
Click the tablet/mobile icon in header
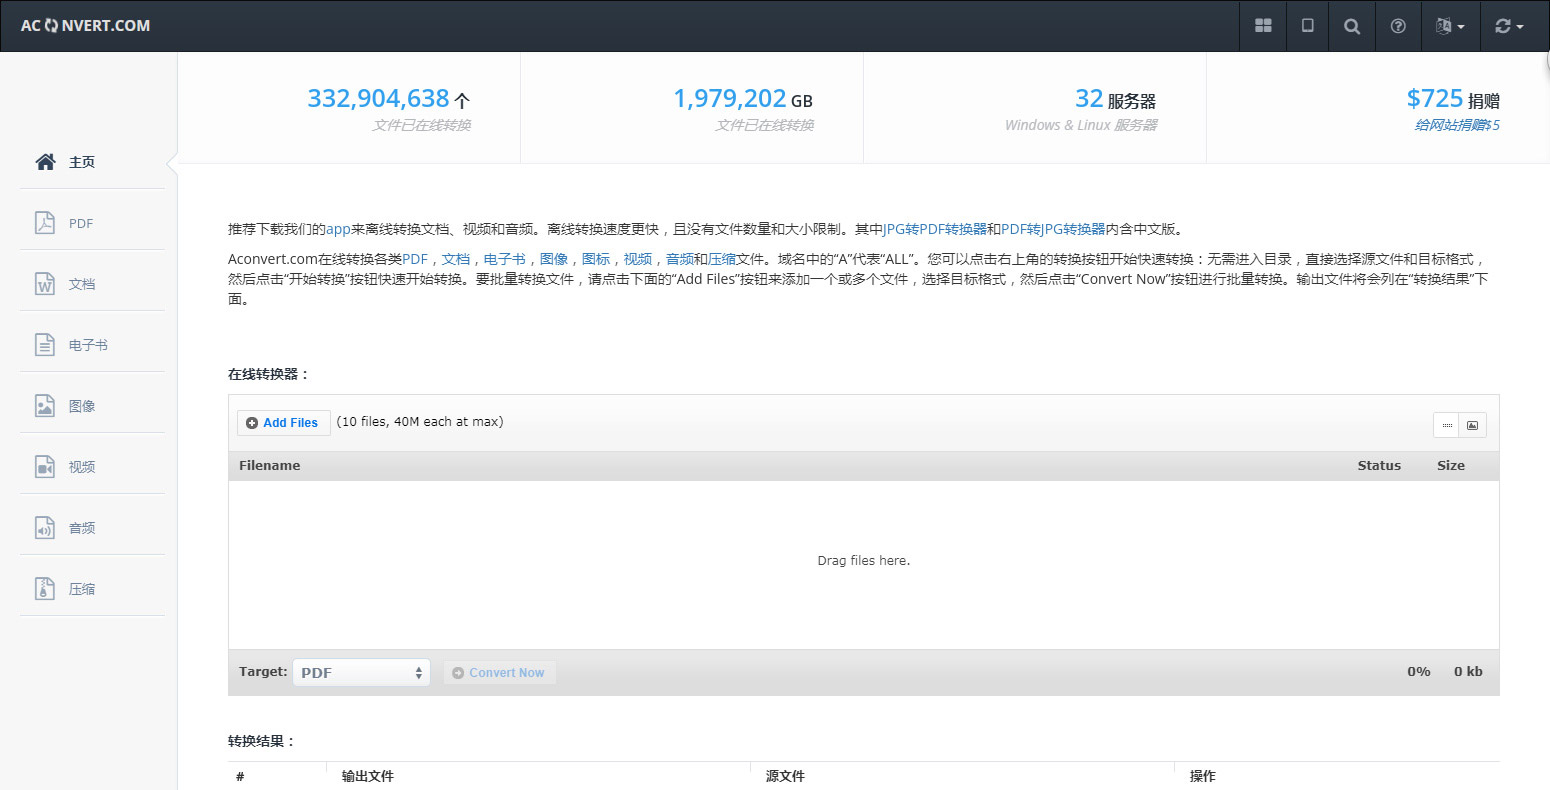tap(1307, 26)
